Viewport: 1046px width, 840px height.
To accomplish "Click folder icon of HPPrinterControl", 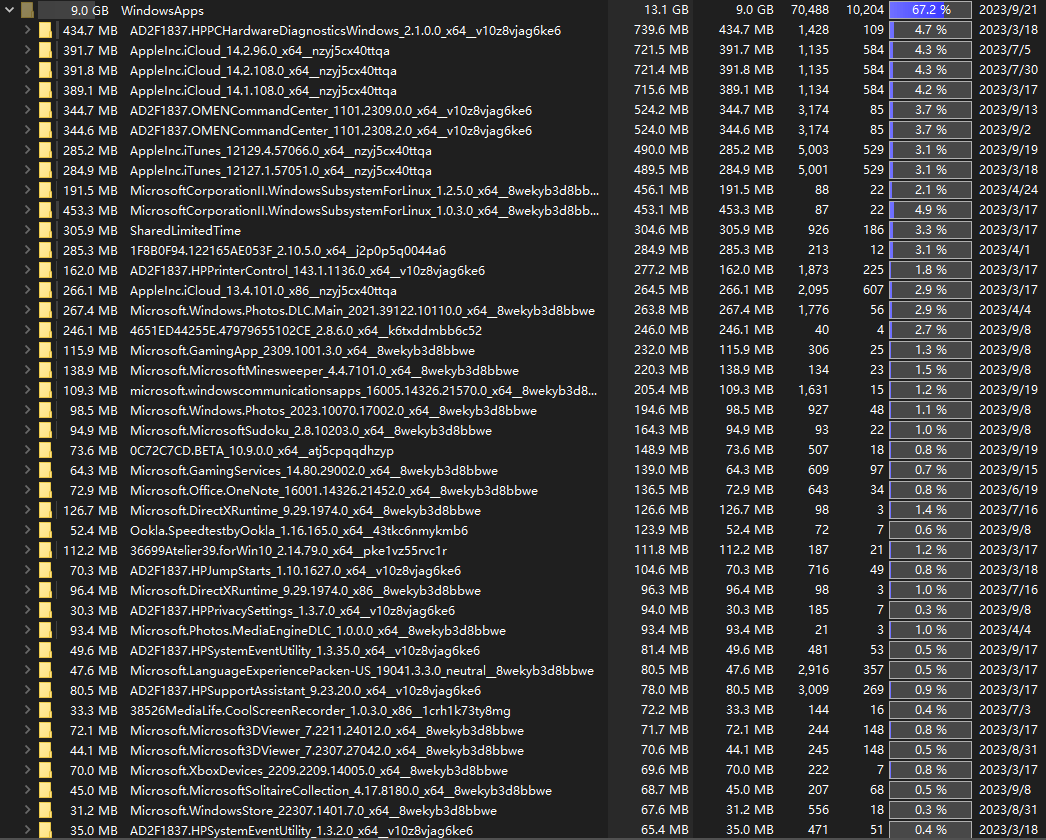I will pyautogui.click(x=45, y=270).
